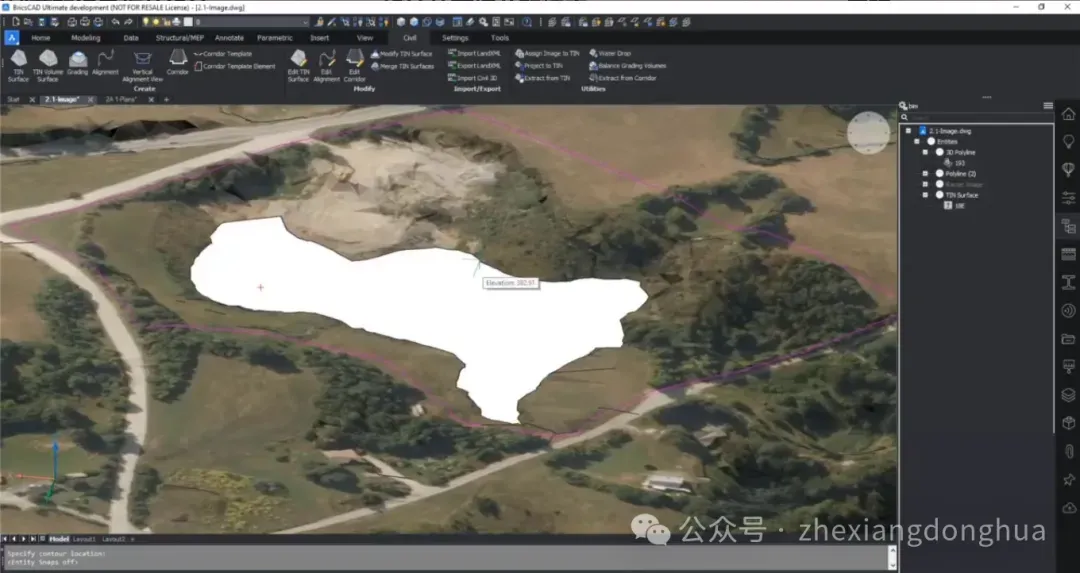
Task: Open the Attachments paperclip panel
Action: [x=1068, y=451]
